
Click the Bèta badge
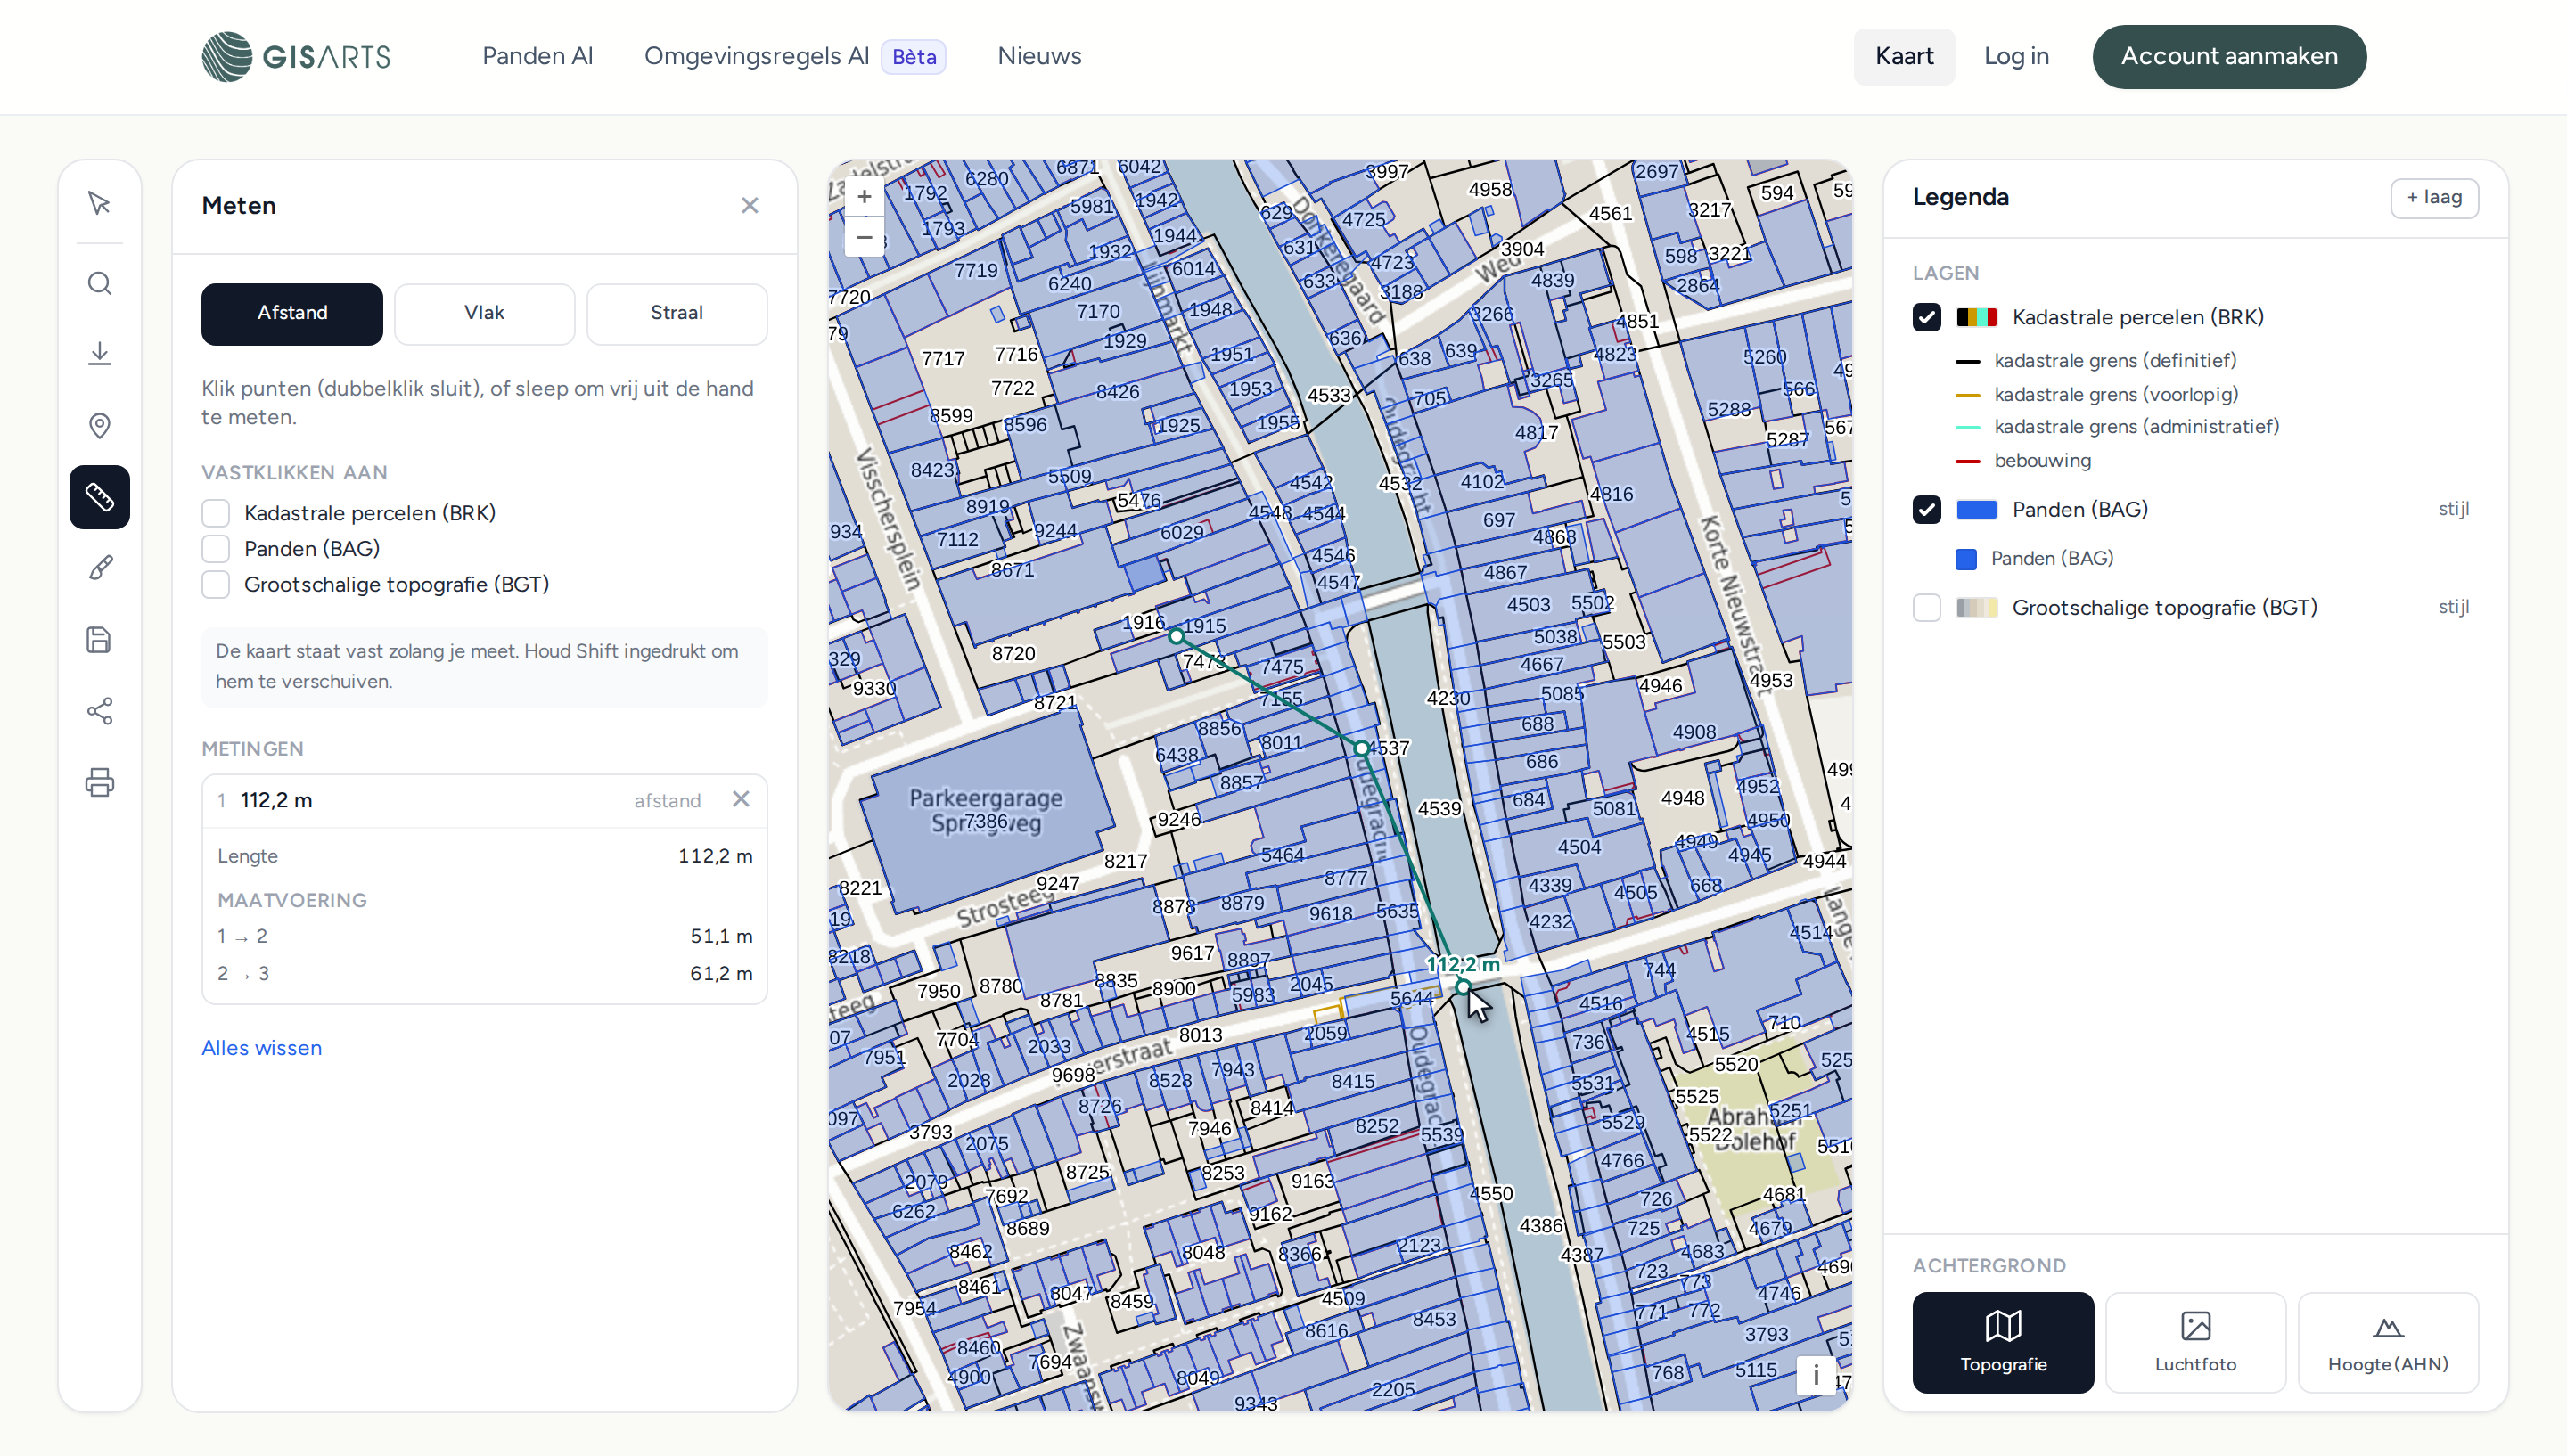tap(914, 57)
